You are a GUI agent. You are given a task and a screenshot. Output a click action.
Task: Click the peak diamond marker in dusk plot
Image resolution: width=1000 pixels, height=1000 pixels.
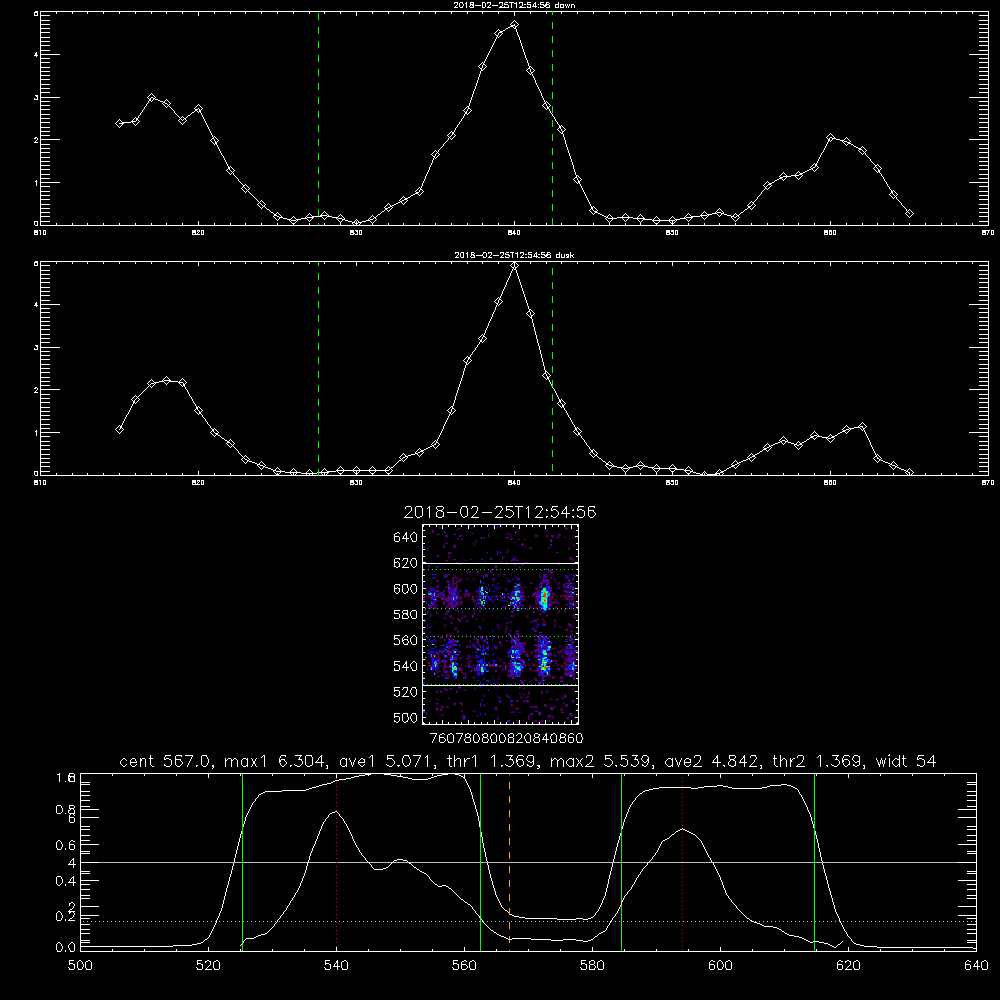(x=515, y=266)
